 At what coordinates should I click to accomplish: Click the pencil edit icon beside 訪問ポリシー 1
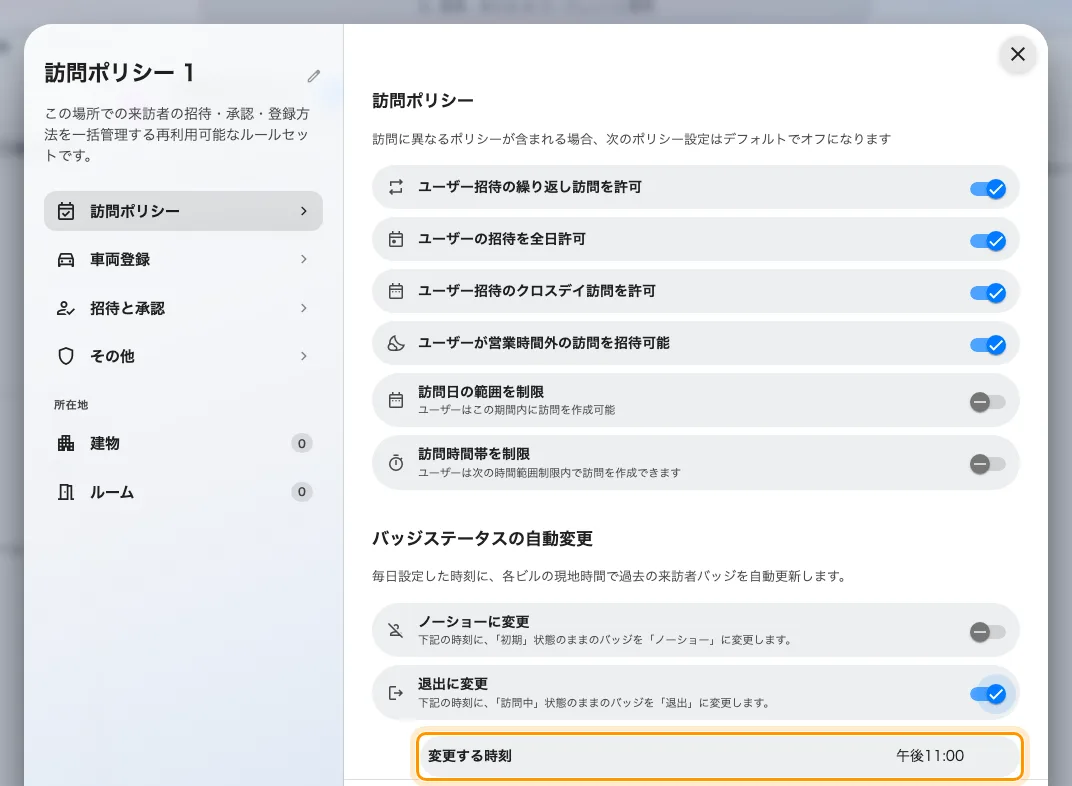click(314, 76)
